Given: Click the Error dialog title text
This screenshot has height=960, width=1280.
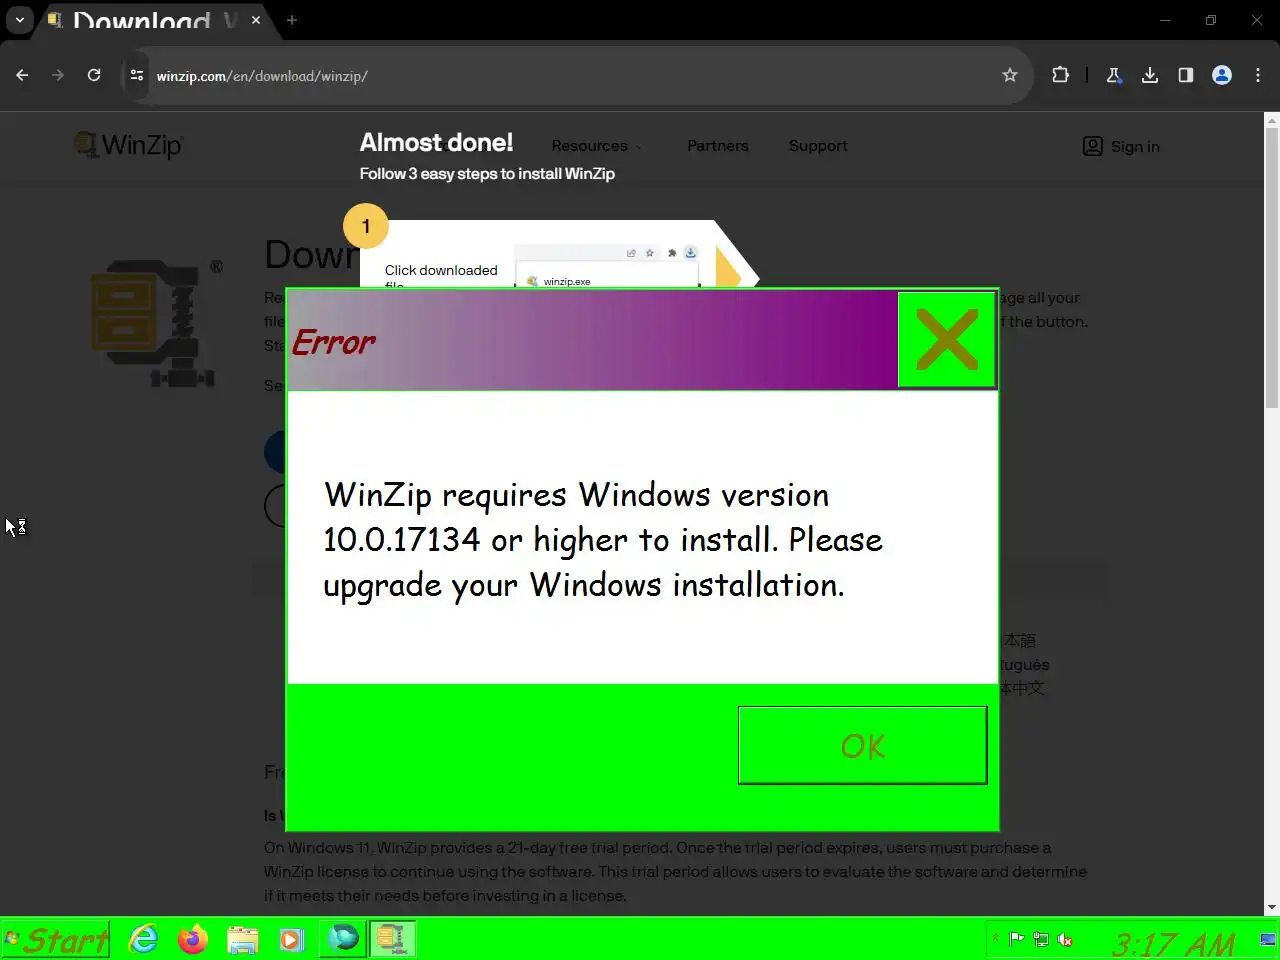Looking at the screenshot, I should 333,342.
